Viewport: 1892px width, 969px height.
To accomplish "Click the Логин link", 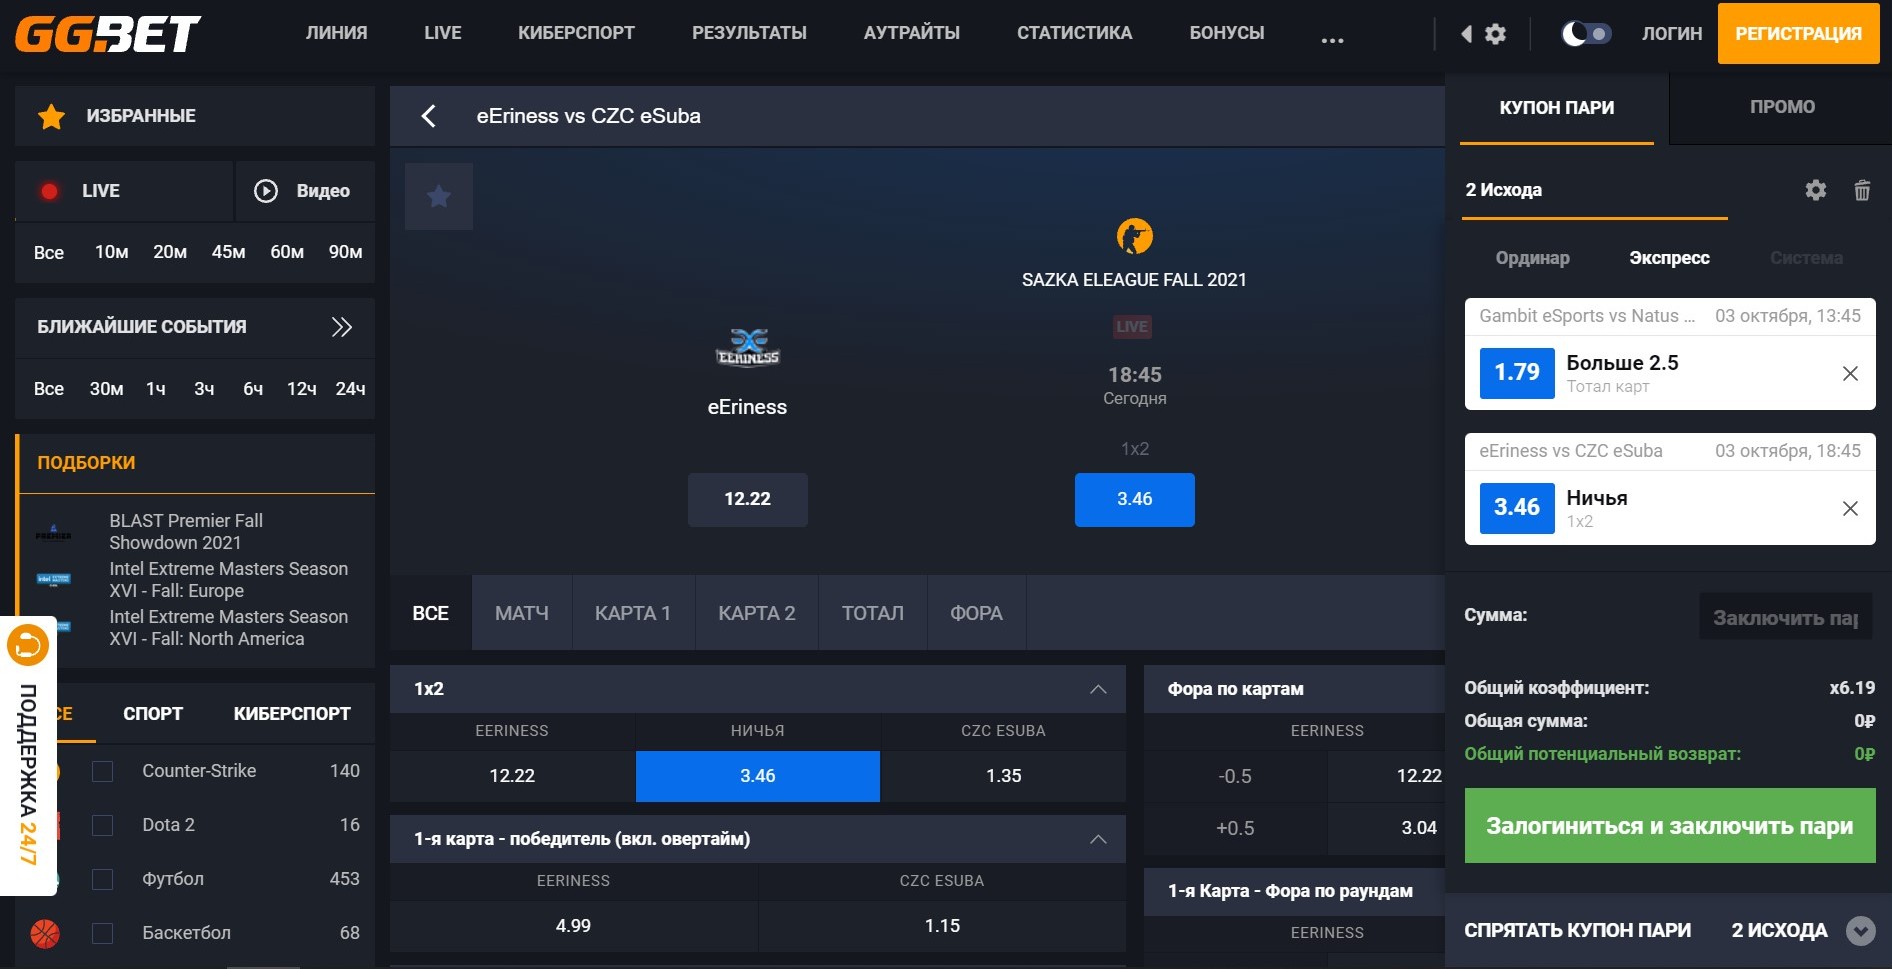I will [1672, 34].
